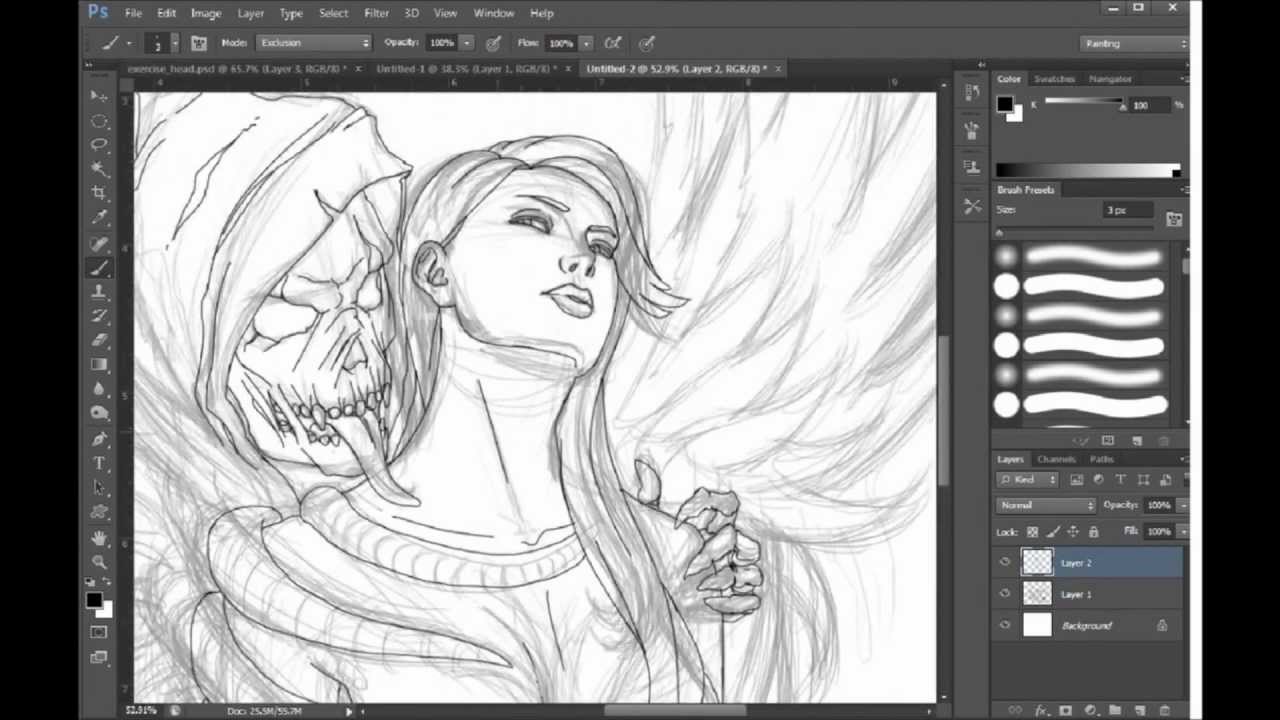The image size is (1280, 720).
Task: Click the Add layer style fx icon
Action: pyautogui.click(x=1042, y=710)
